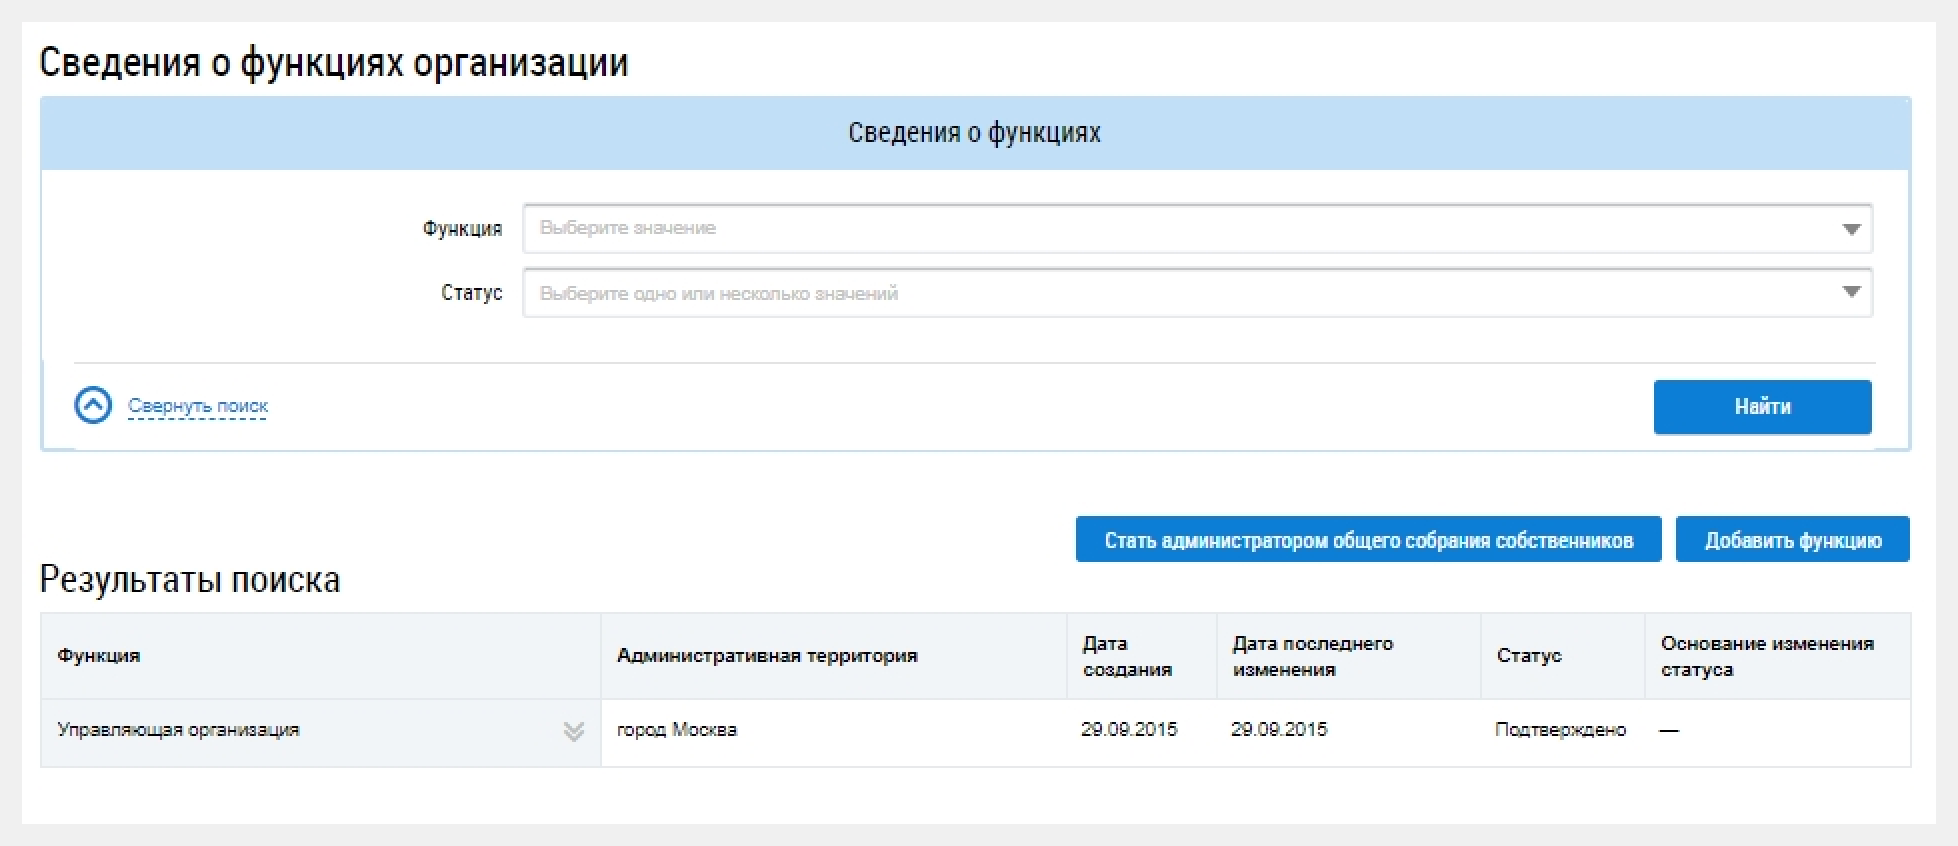Click the Статус dropdown arrow

1851,293
